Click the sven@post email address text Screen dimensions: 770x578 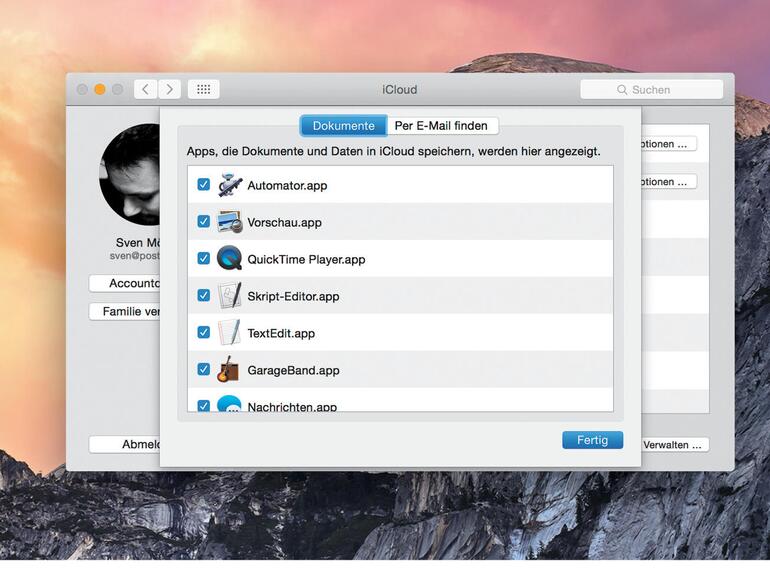[x=135, y=256]
